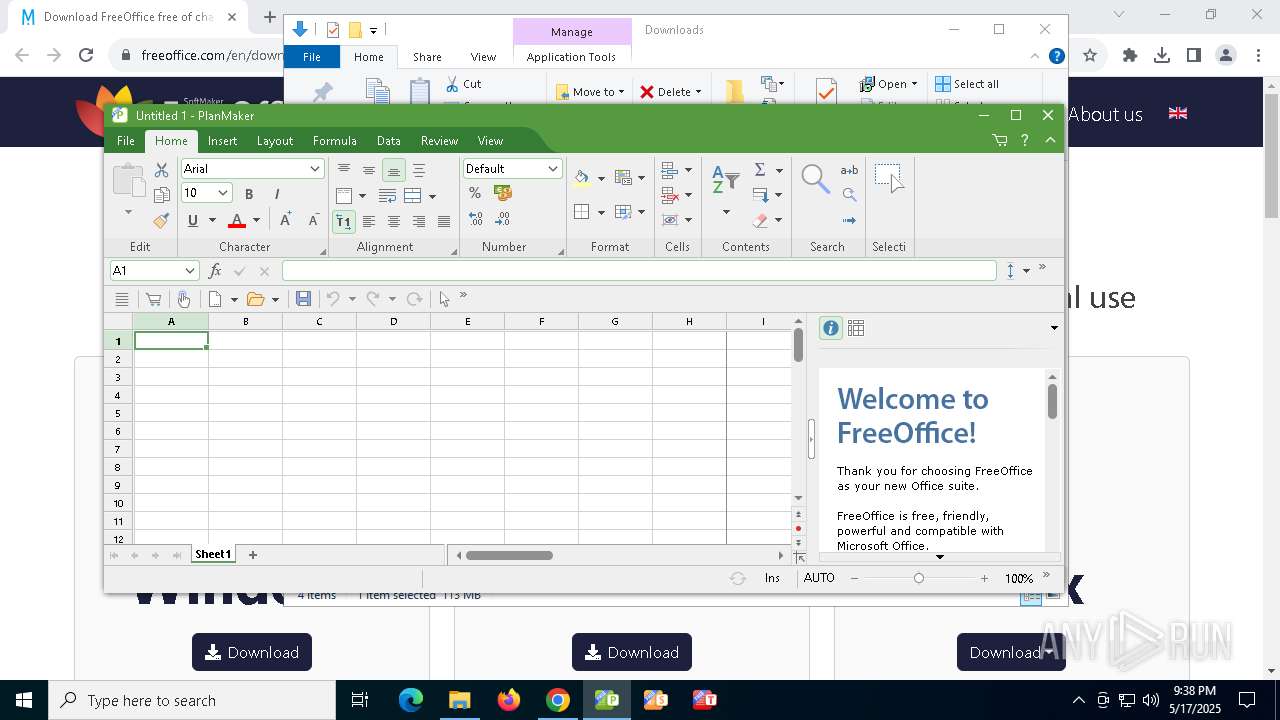Toggle Bold formatting

249,194
